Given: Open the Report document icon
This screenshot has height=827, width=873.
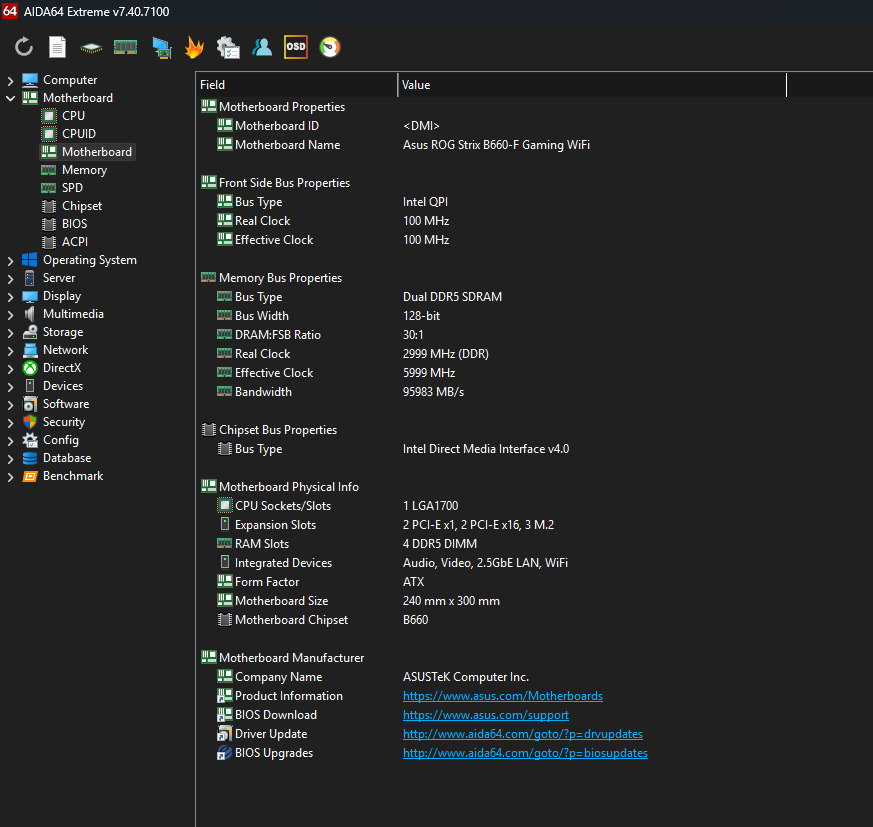Looking at the screenshot, I should click(x=58, y=47).
